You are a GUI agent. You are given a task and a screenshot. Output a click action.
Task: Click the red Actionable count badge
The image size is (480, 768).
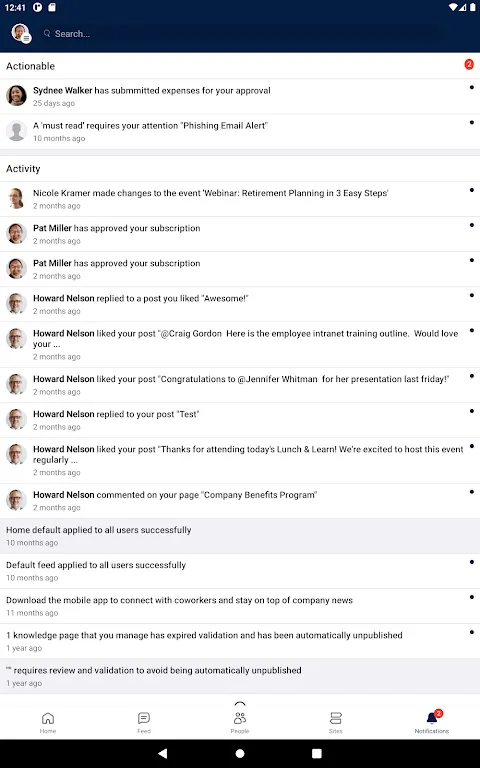(469, 64)
